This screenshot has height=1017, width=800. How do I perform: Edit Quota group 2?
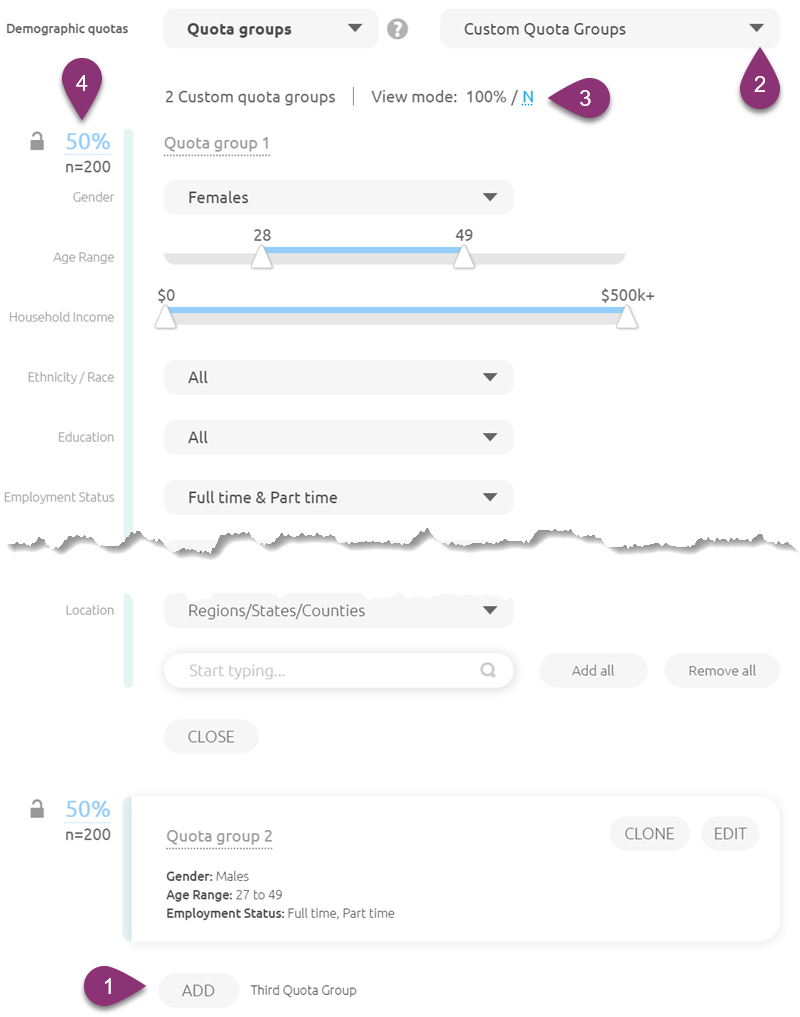730,834
